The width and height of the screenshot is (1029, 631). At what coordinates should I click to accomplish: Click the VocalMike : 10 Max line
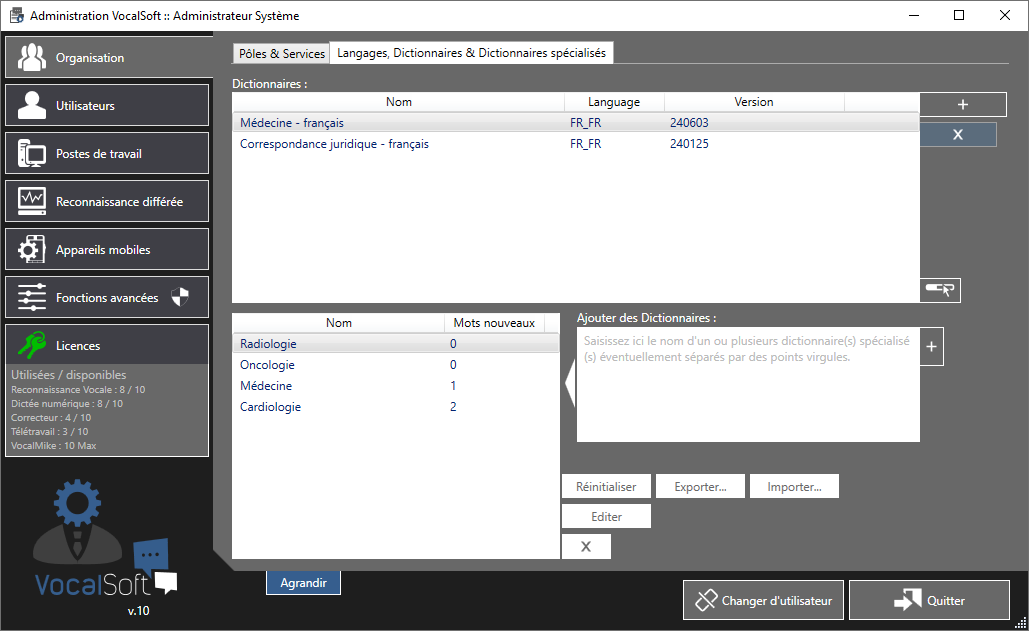point(54,445)
